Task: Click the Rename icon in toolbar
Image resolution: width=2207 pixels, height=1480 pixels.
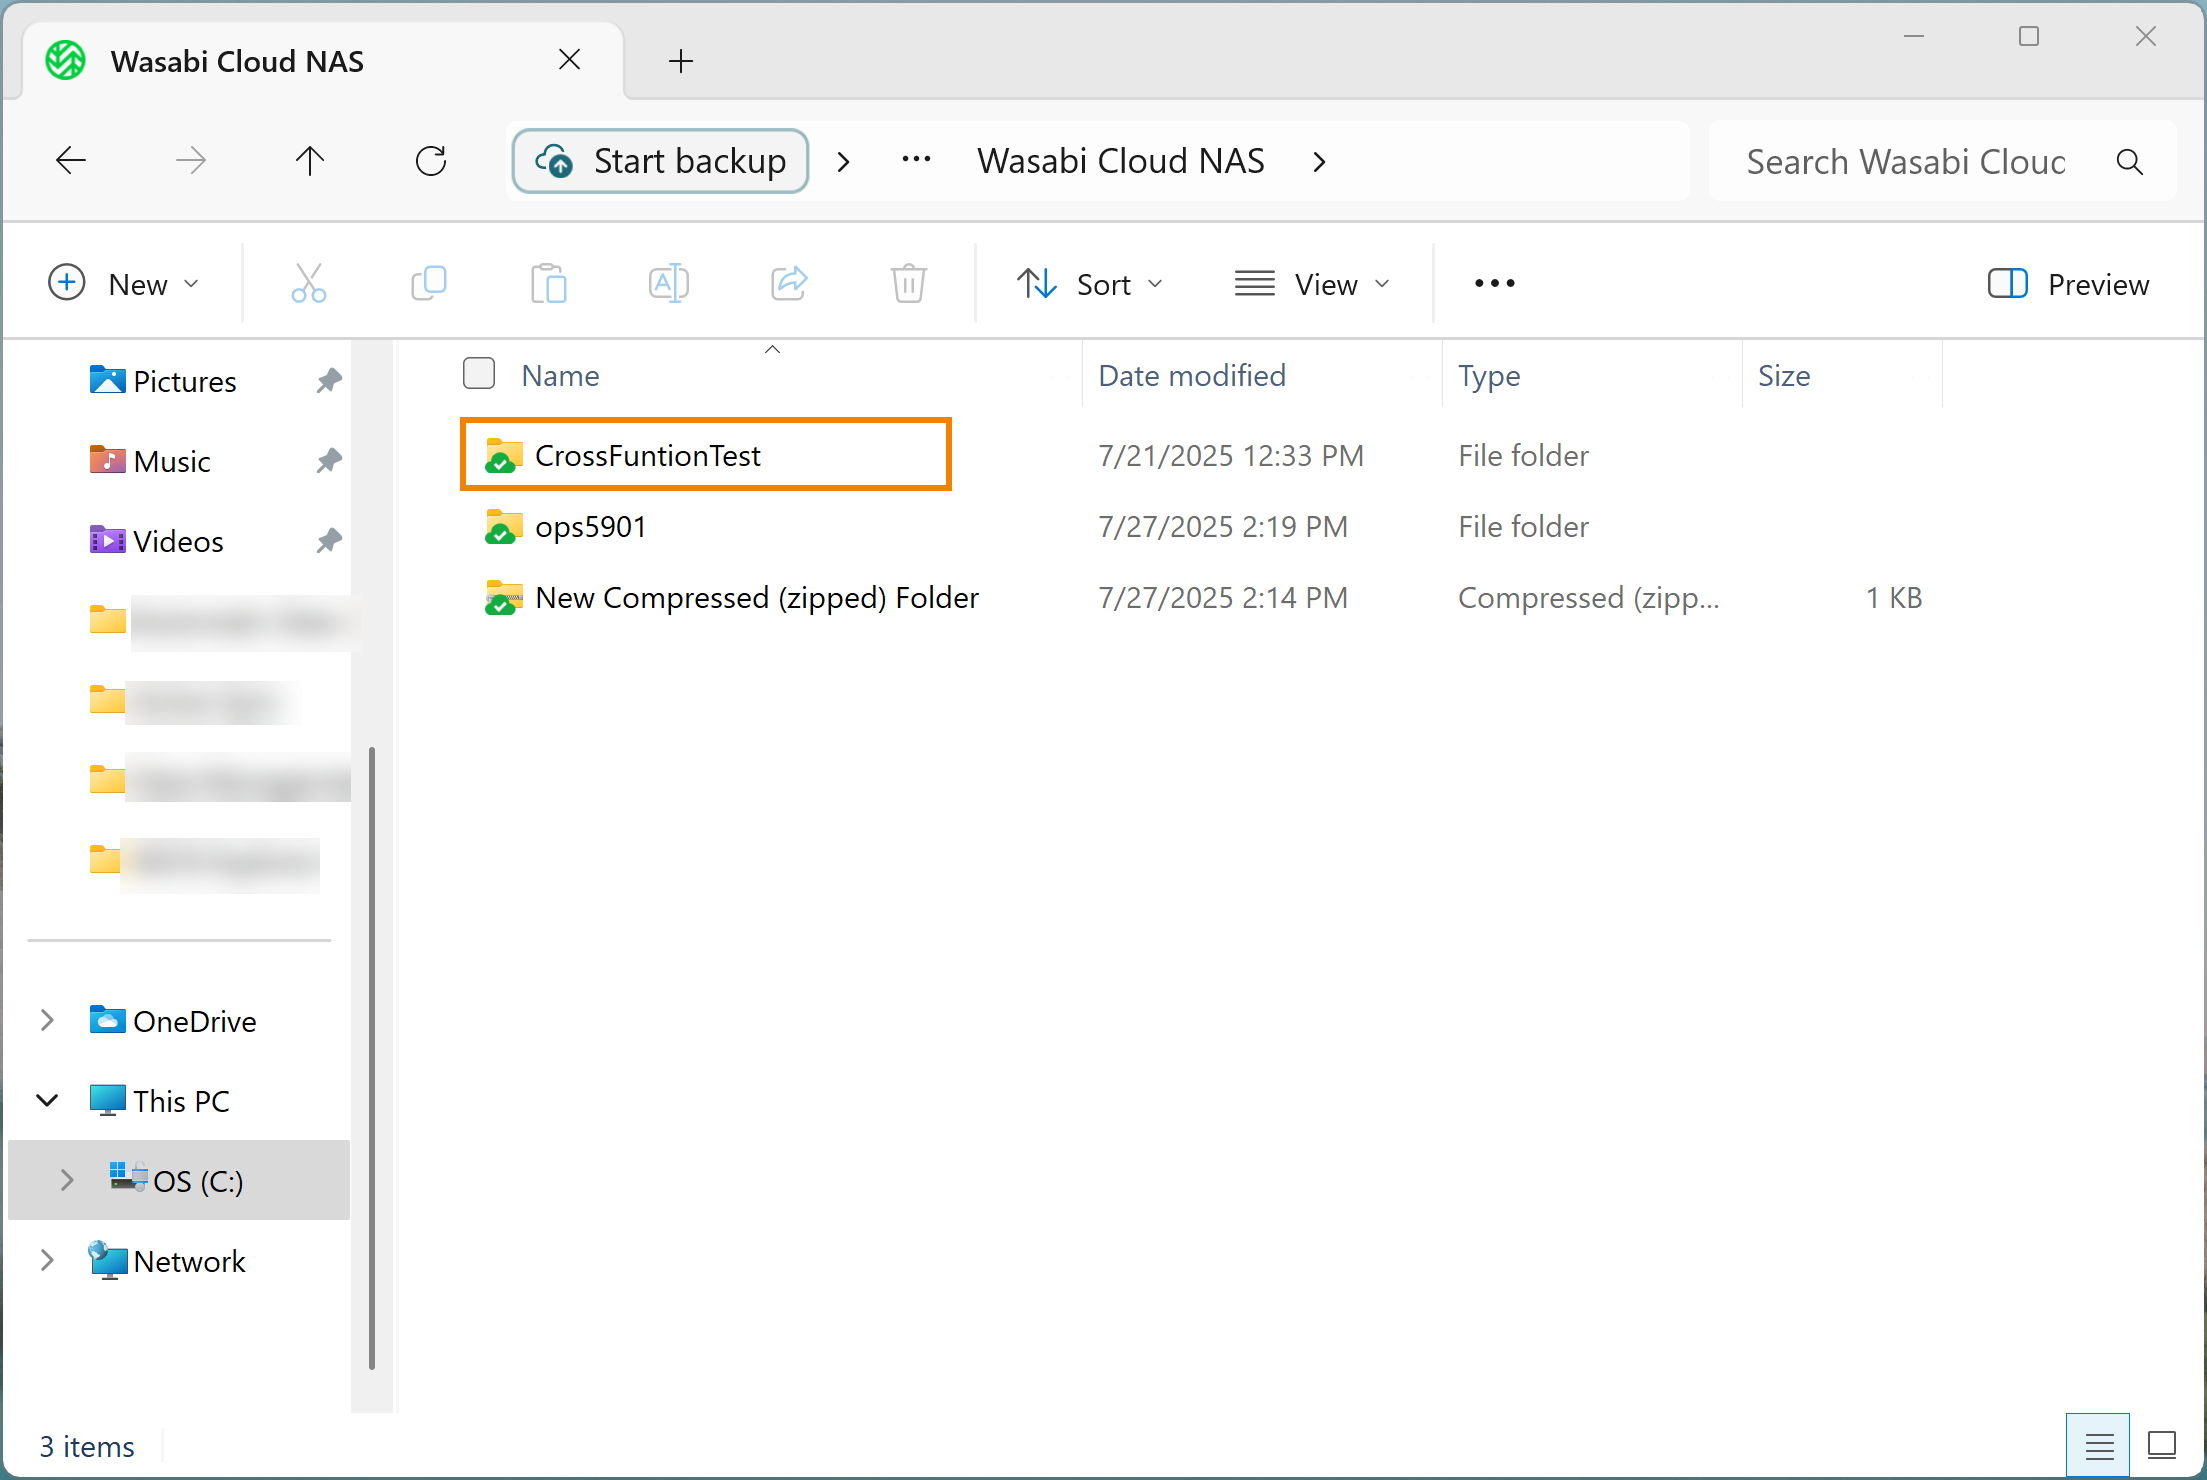Action: pos(669,284)
